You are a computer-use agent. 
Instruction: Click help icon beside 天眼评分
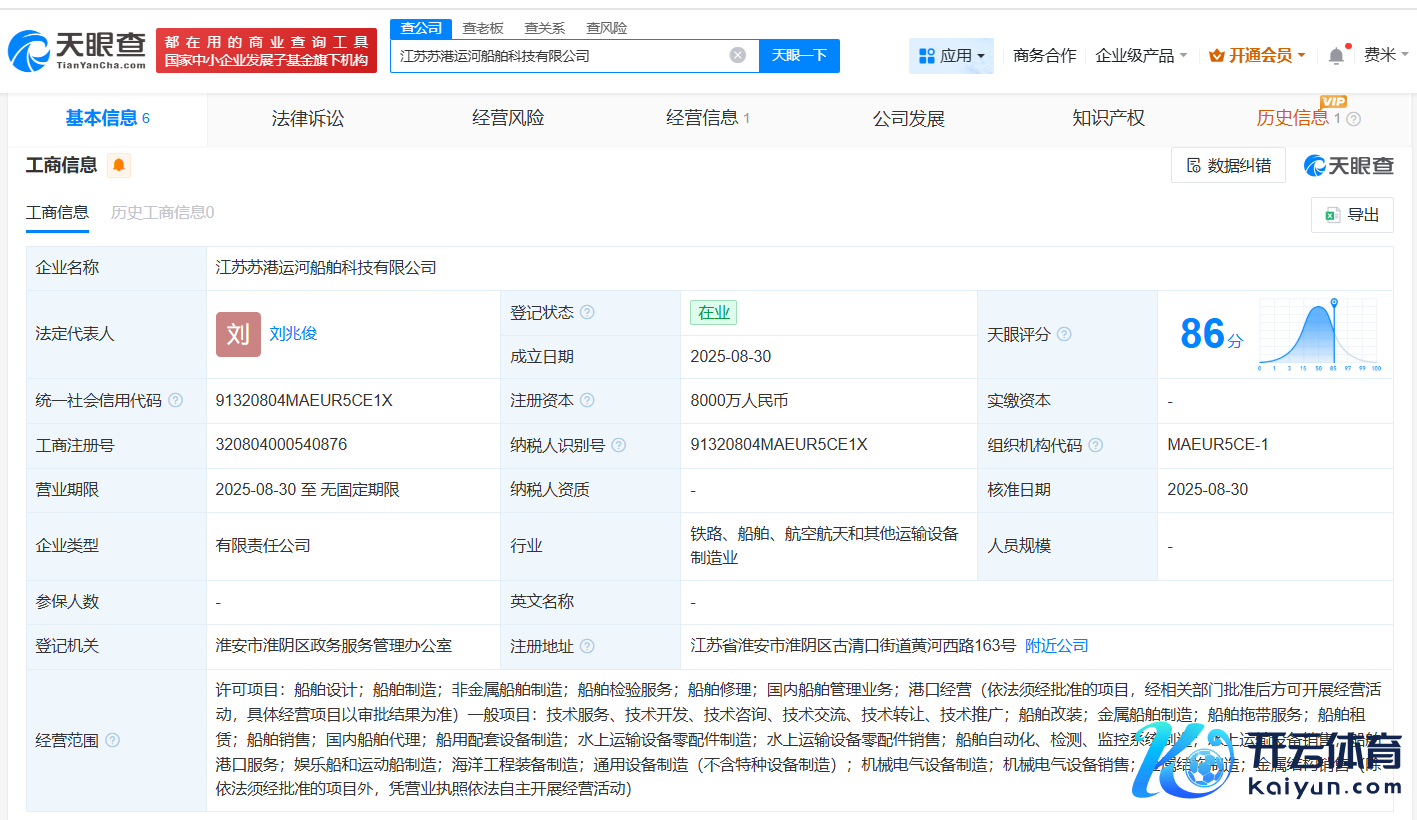pos(1064,334)
